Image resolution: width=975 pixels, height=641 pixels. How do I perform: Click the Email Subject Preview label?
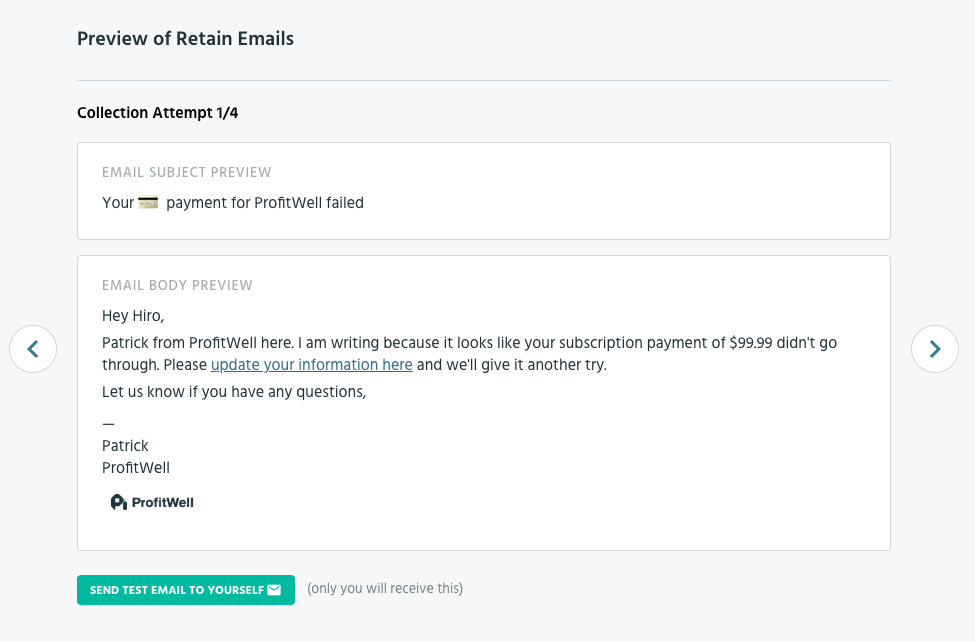(187, 173)
